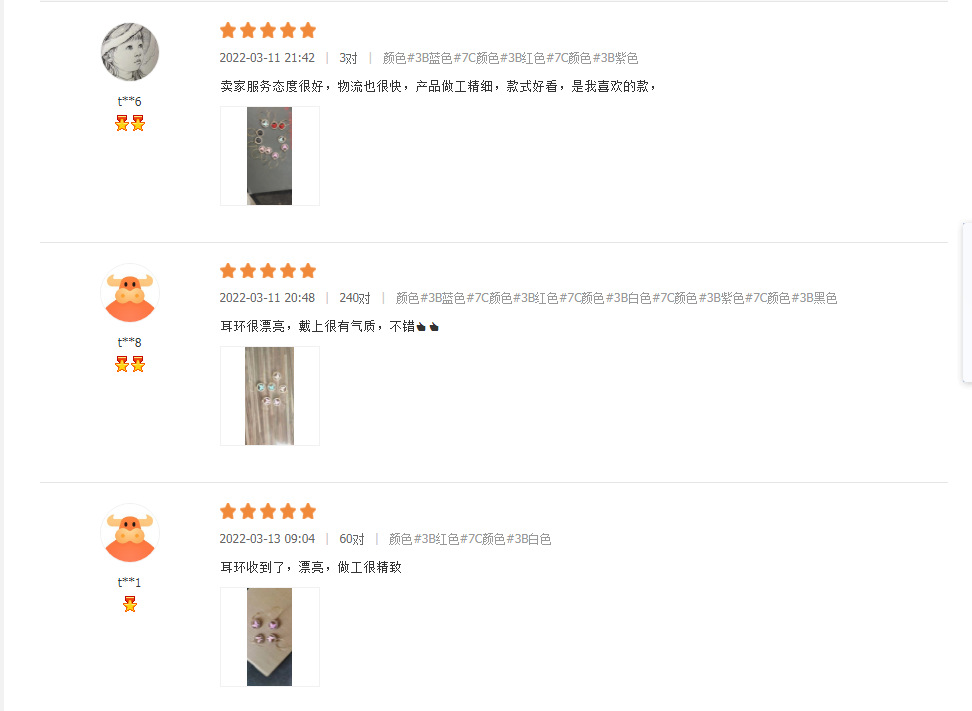Click the review text 耳环收到了
The height and width of the screenshot is (711, 972).
(x=311, y=567)
